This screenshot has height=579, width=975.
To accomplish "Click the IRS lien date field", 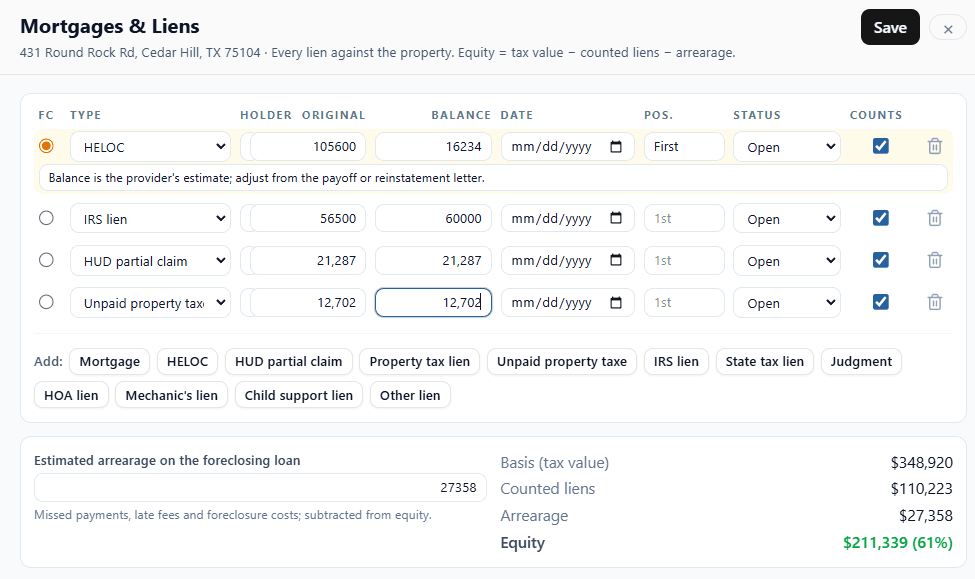I will [568, 219].
